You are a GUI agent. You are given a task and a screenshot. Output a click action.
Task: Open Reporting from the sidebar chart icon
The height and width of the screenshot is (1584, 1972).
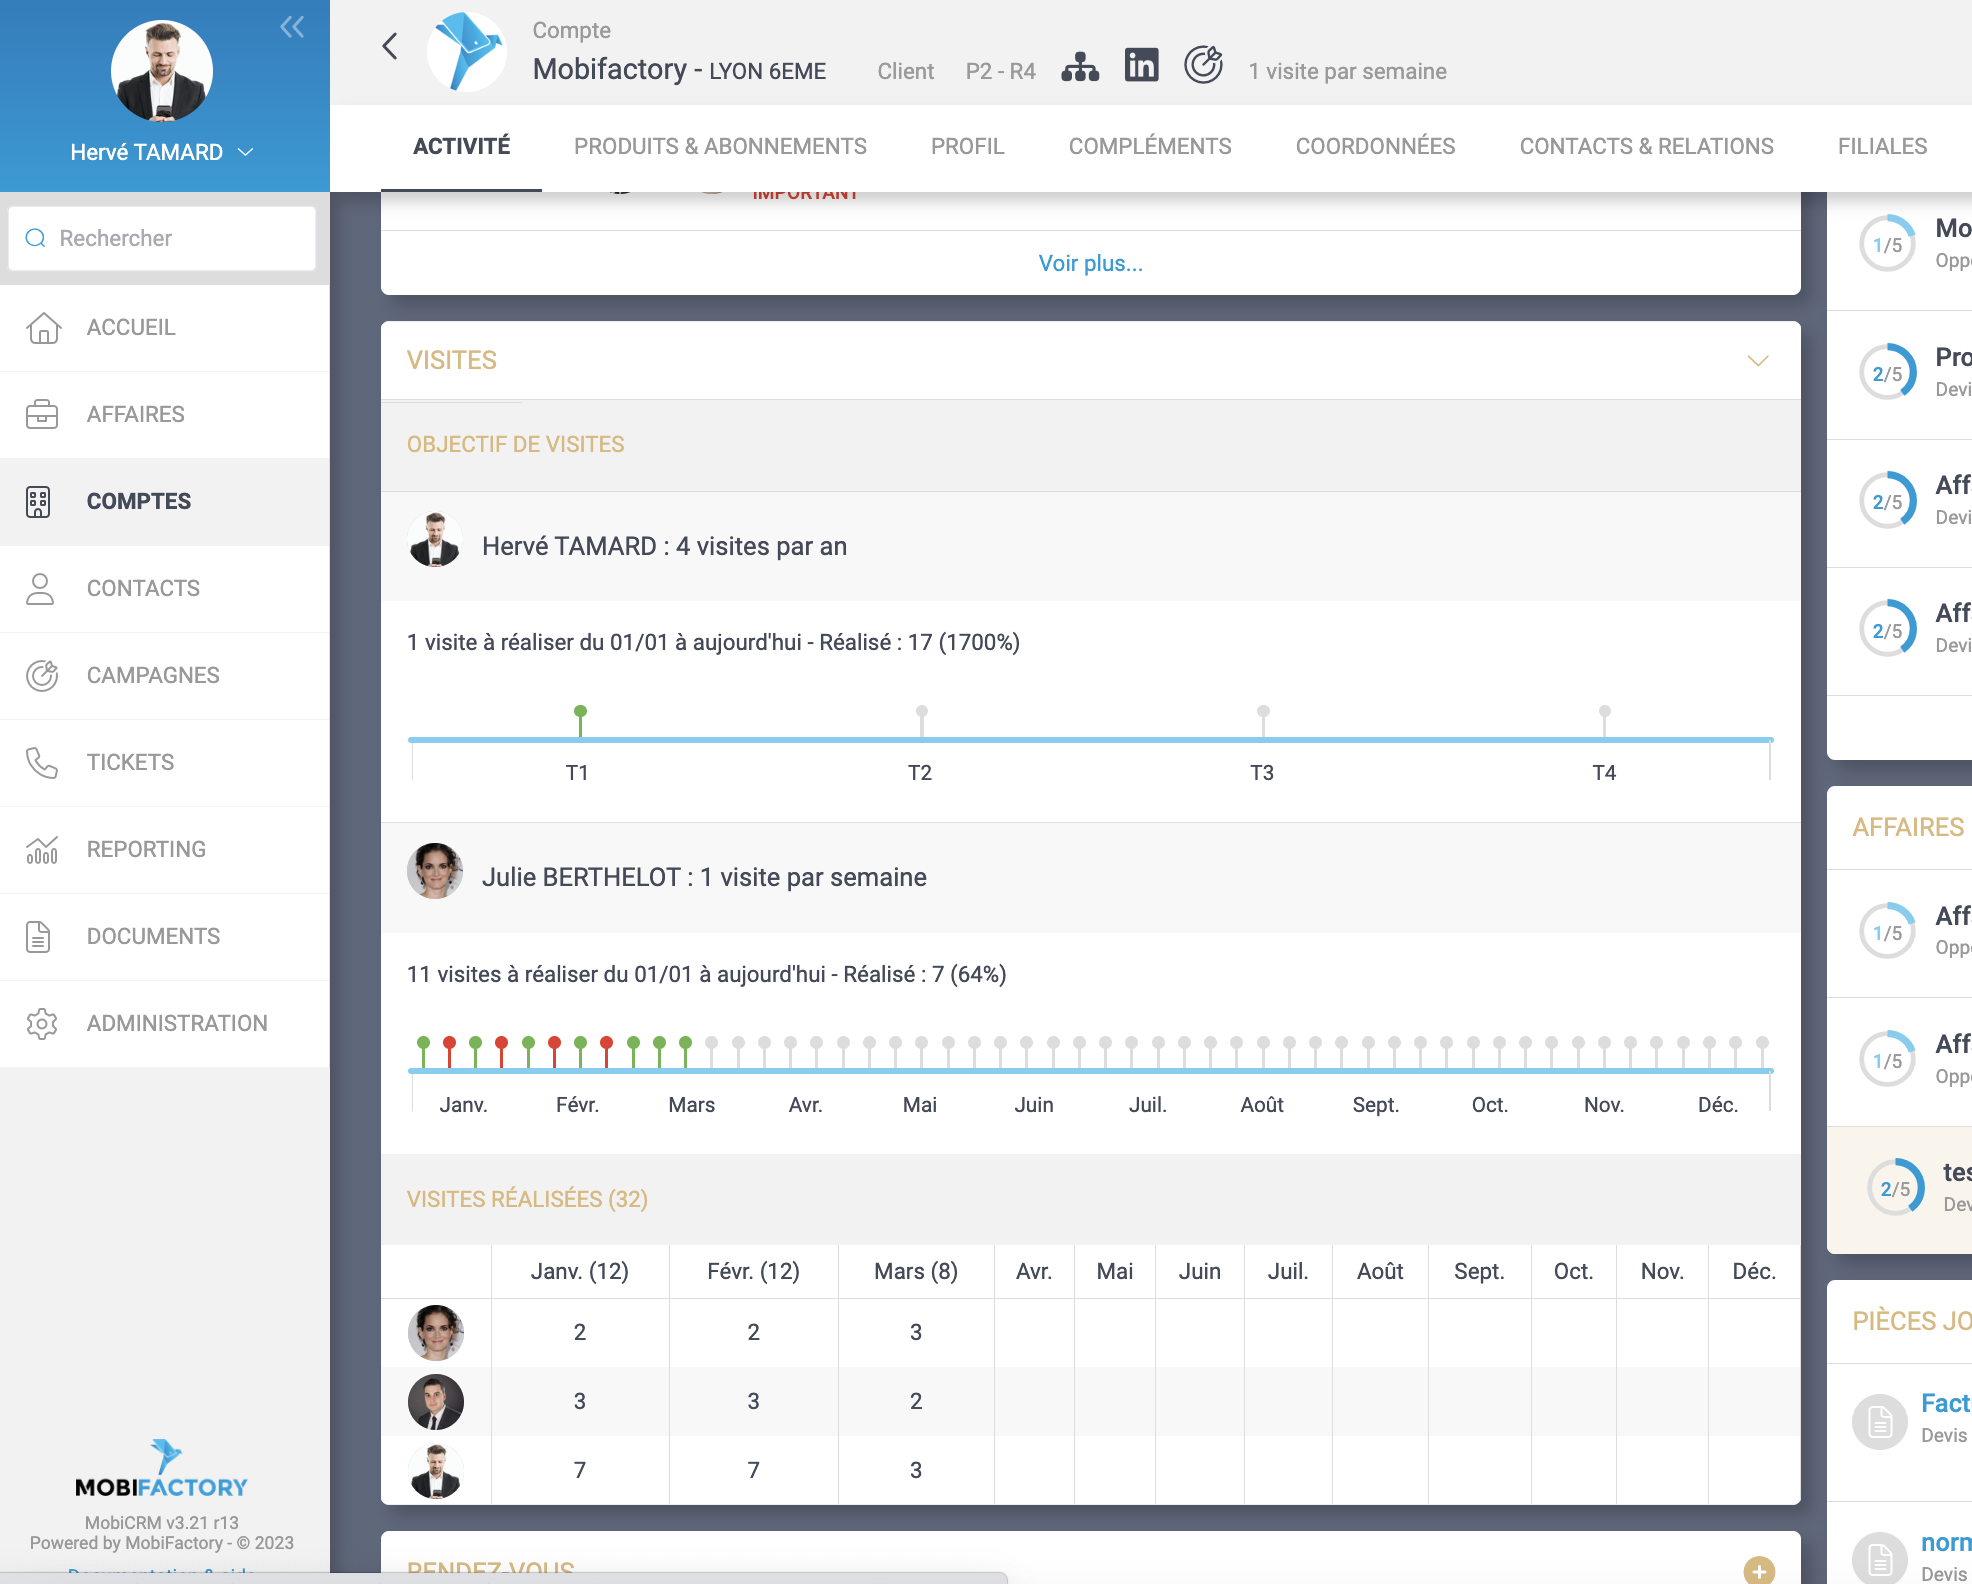(42, 849)
